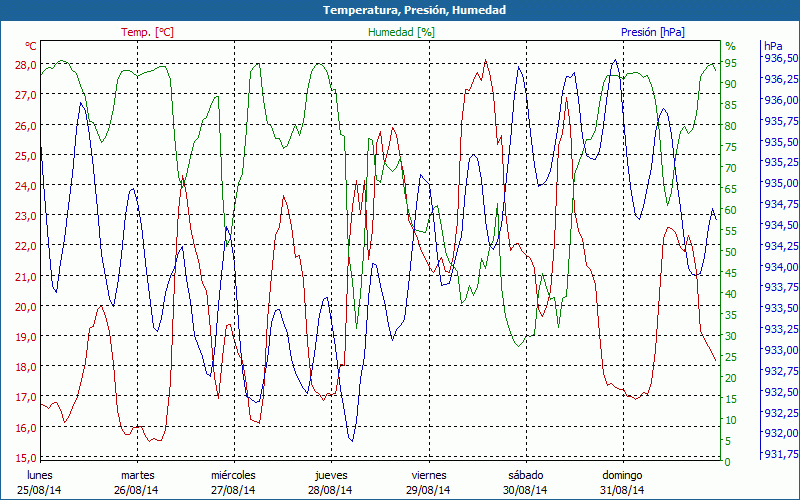Image resolution: width=800 pixels, height=500 pixels.
Task: Click the green 'Humedad [%]' legend label
Action: tap(402, 32)
